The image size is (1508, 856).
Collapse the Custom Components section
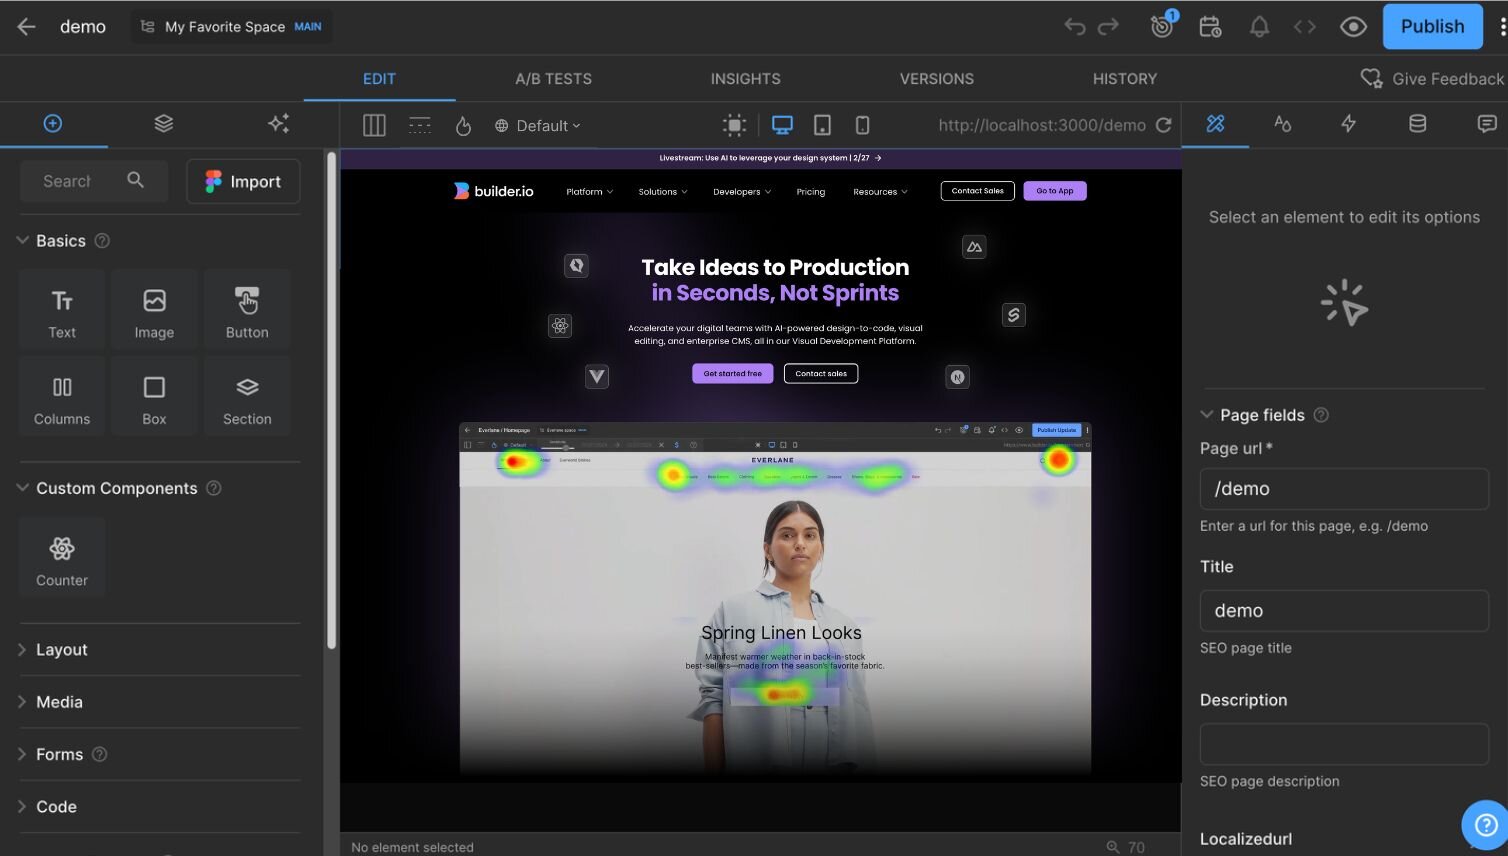[x=23, y=488]
